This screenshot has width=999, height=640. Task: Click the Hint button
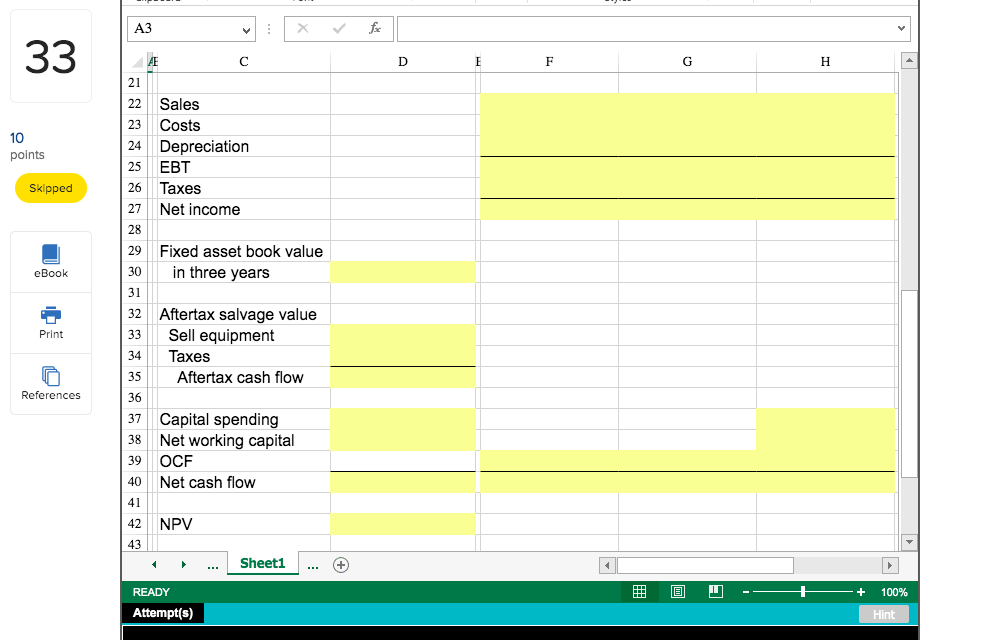pyautogui.click(x=884, y=614)
